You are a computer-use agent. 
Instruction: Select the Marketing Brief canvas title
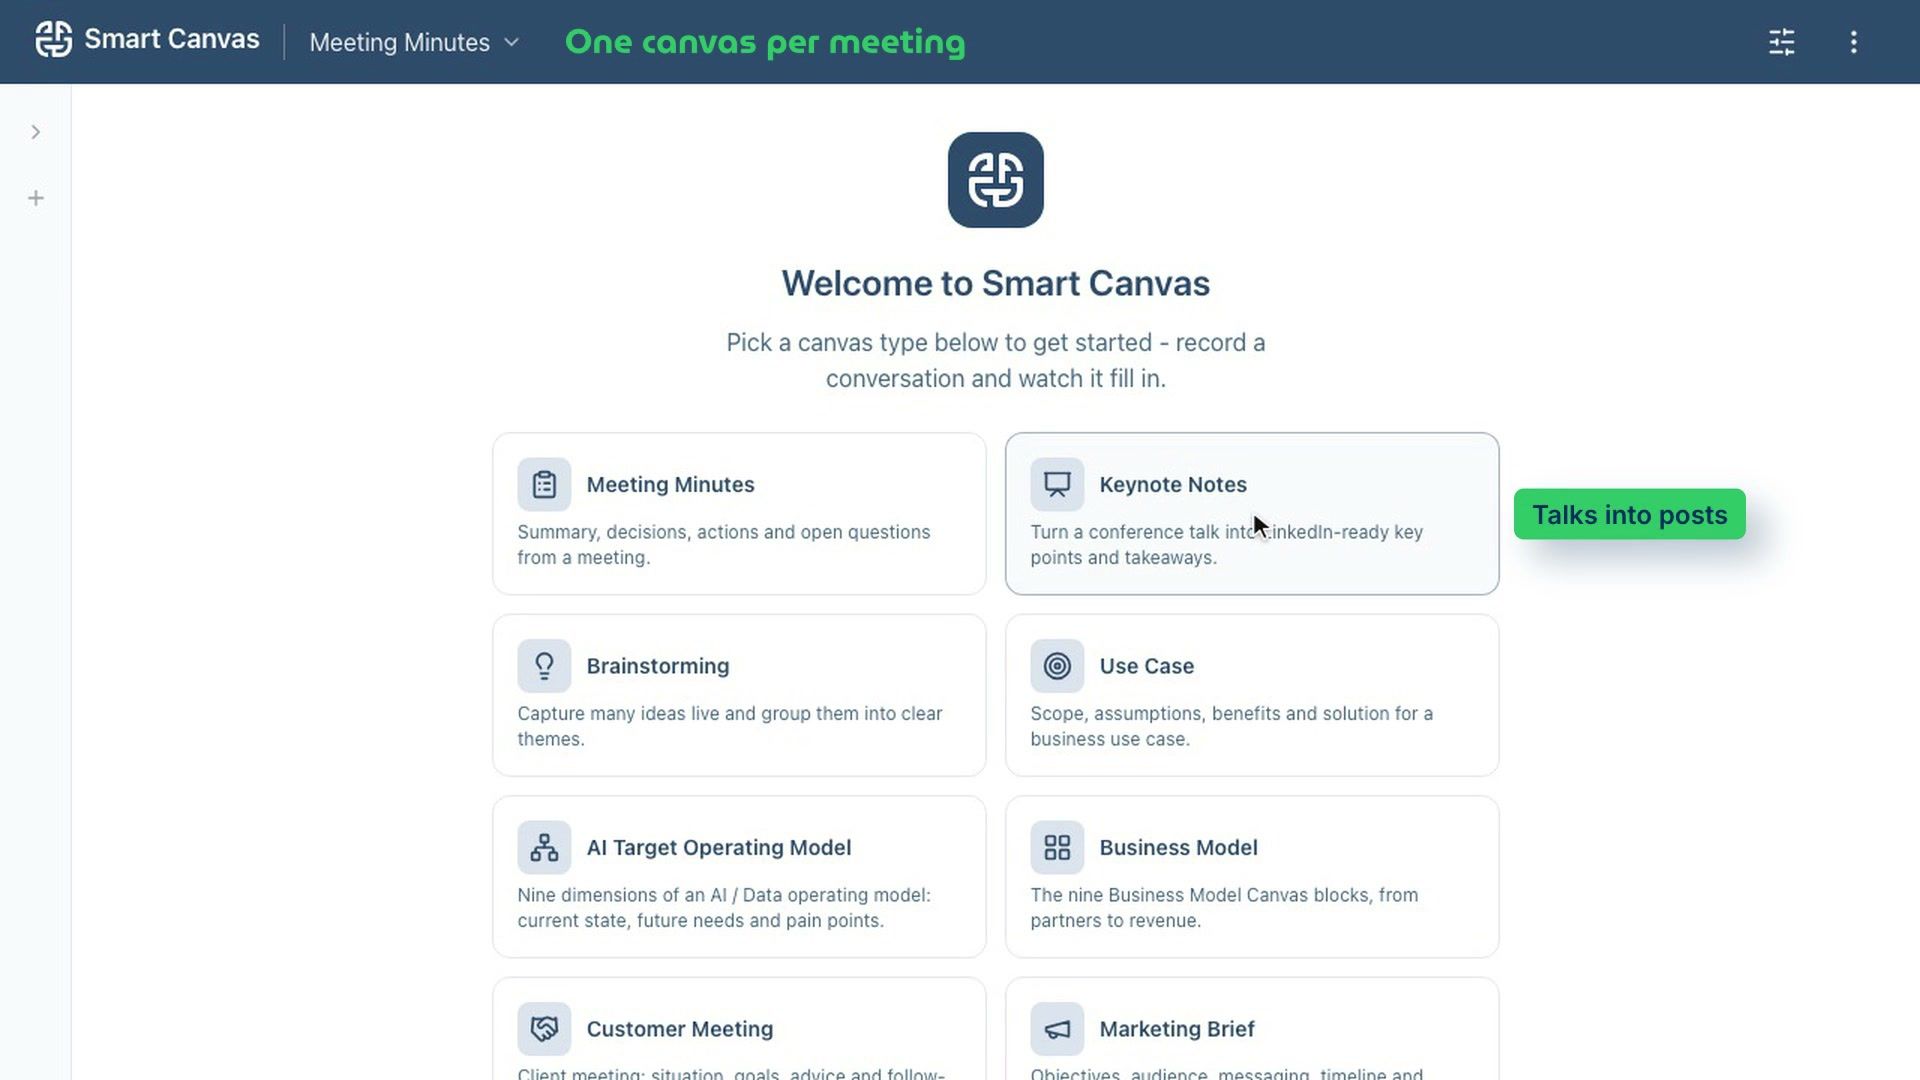[x=1176, y=1029]
